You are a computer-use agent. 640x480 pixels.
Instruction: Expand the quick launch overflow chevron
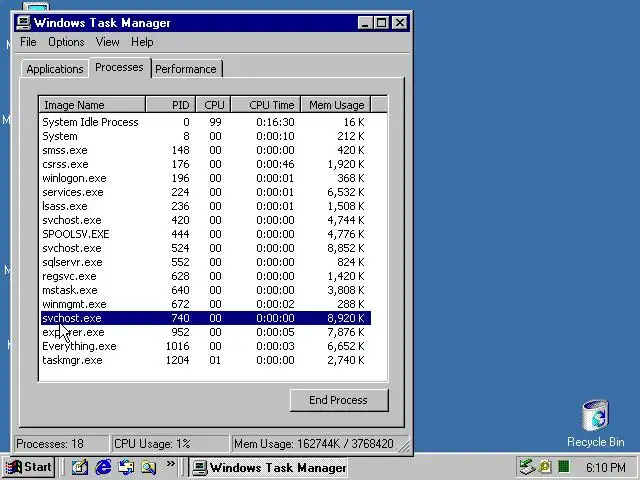click(x=171, y=464)
